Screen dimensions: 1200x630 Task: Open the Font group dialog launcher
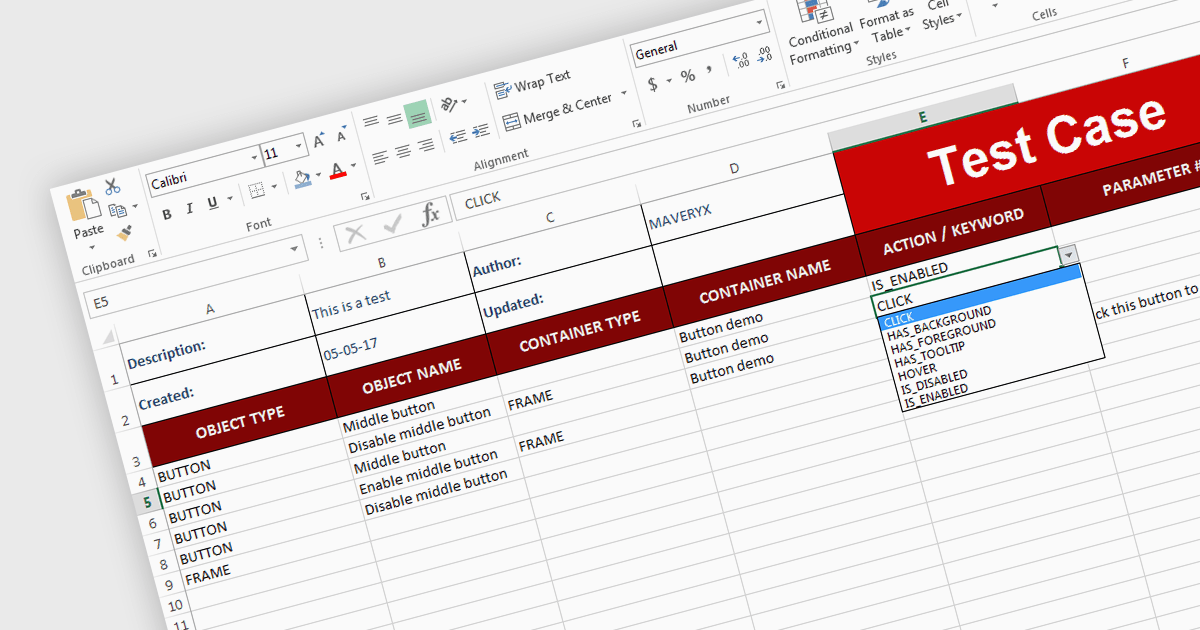pos(365,197)
